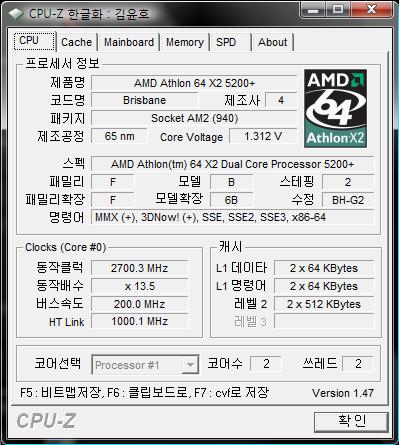Screen dimensions: 399x445
Task: Minimize the CPU-Z window
Action: tap(313, 10)
